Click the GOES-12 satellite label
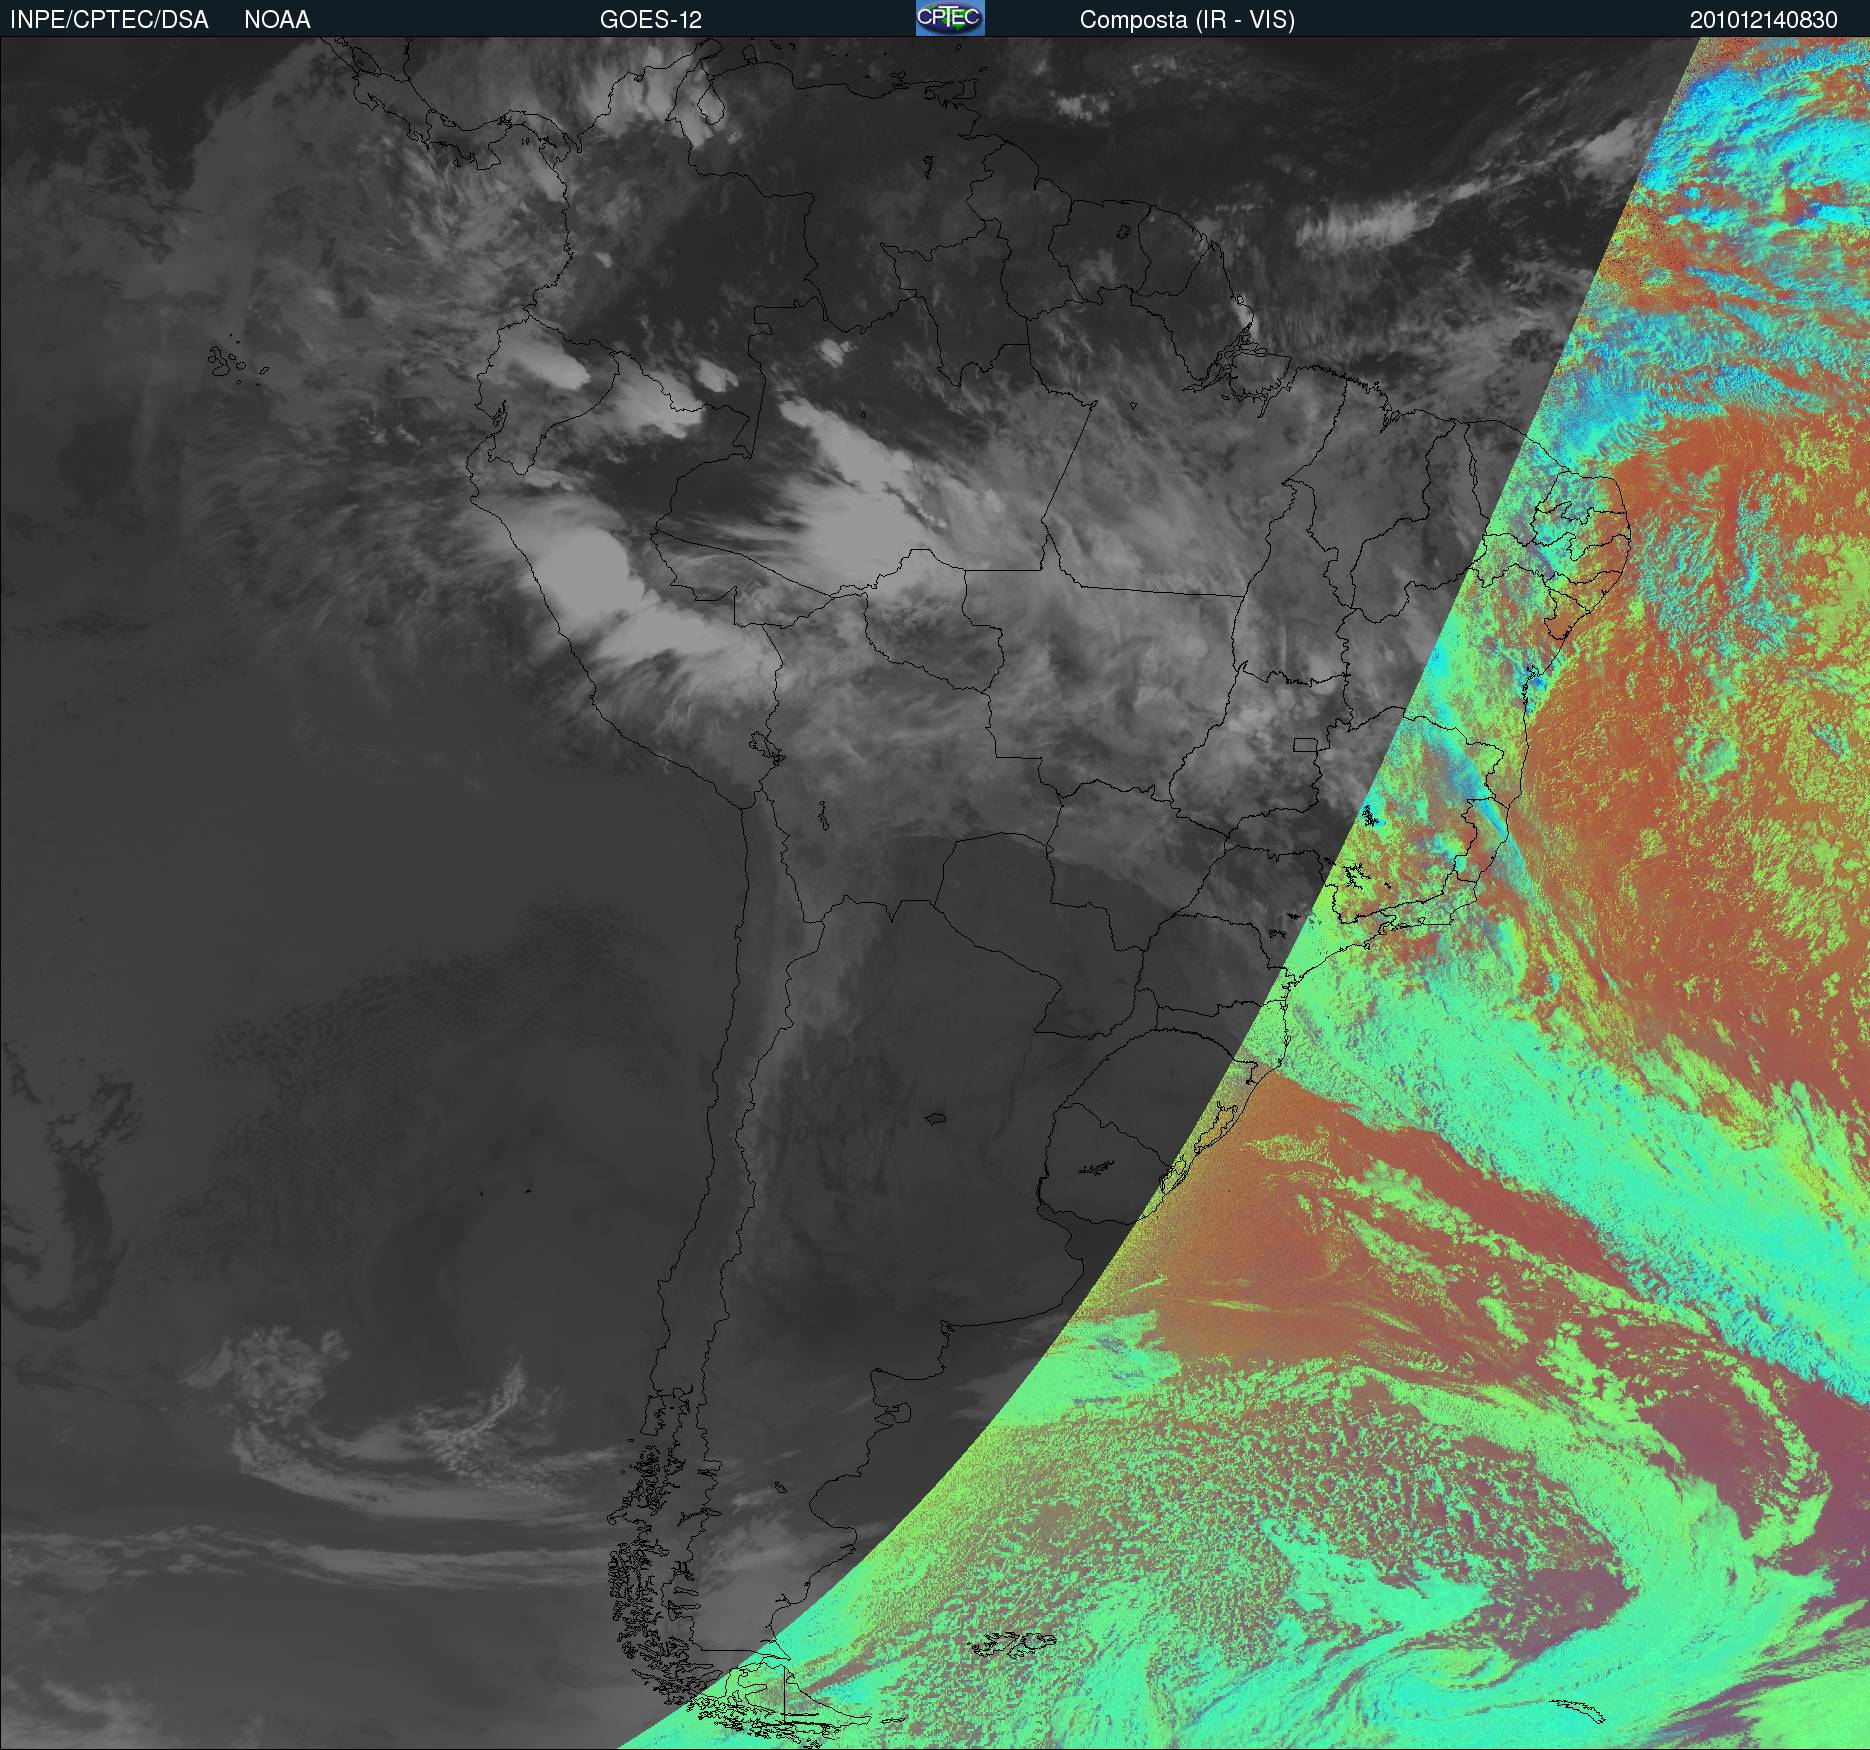The height and width of the screenshot is (1750, 1870). point(650,20)
